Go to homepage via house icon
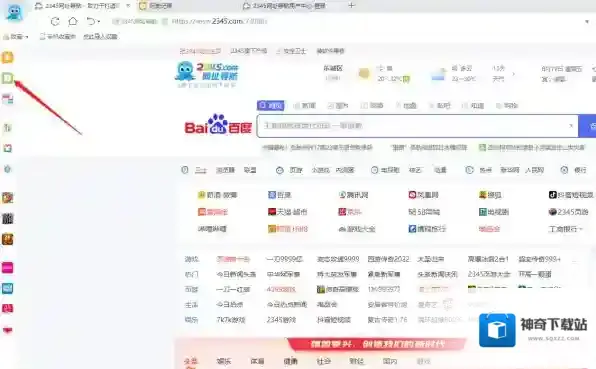This screenshot has width=596, height=369. point(73,21)
